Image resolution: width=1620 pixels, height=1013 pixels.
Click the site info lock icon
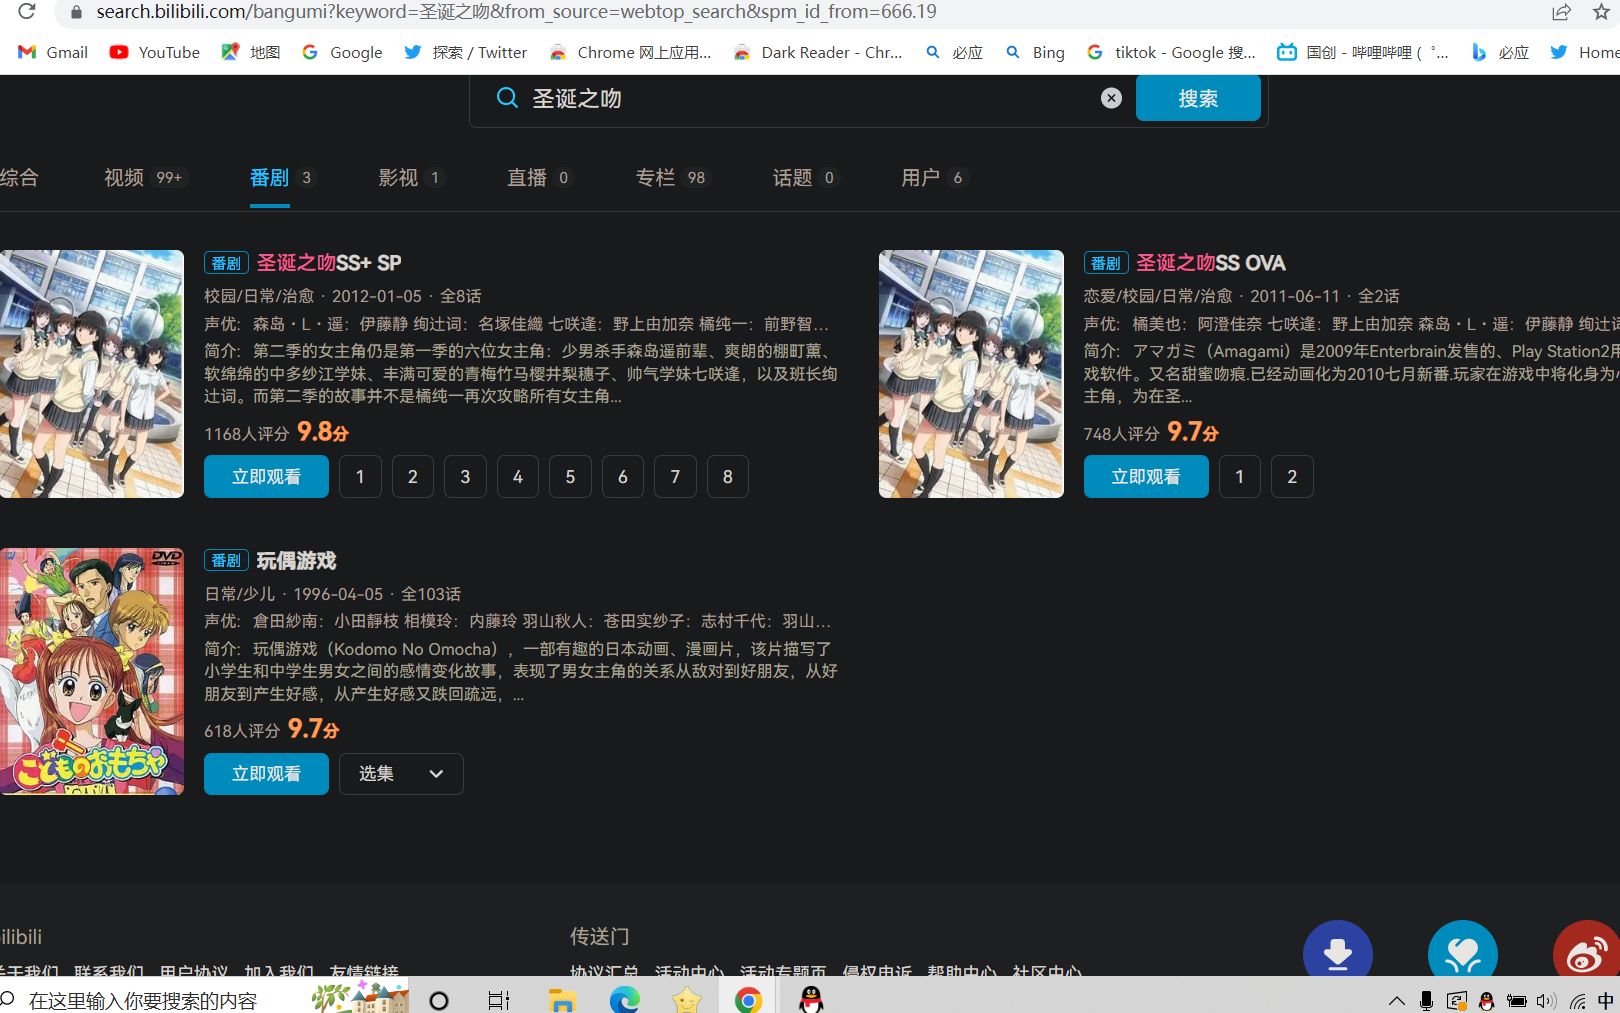click(75, 12)
